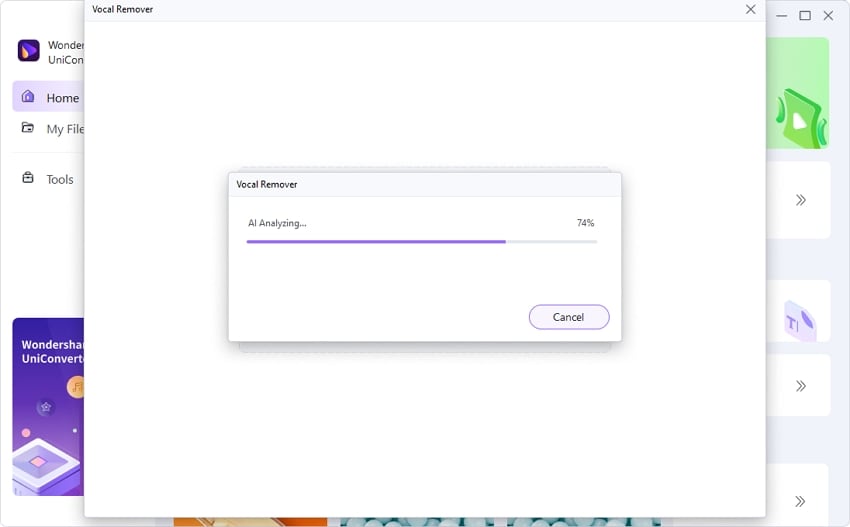Click the My Files folder icon

point(28,128)
